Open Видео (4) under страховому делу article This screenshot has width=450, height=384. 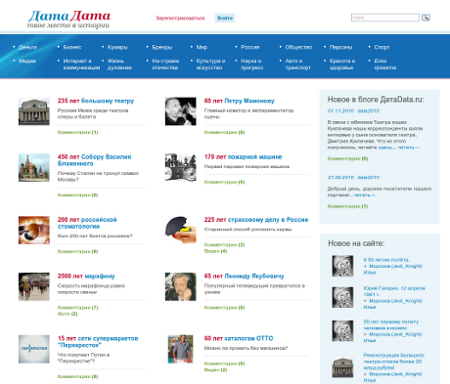(x=215, y=251)
